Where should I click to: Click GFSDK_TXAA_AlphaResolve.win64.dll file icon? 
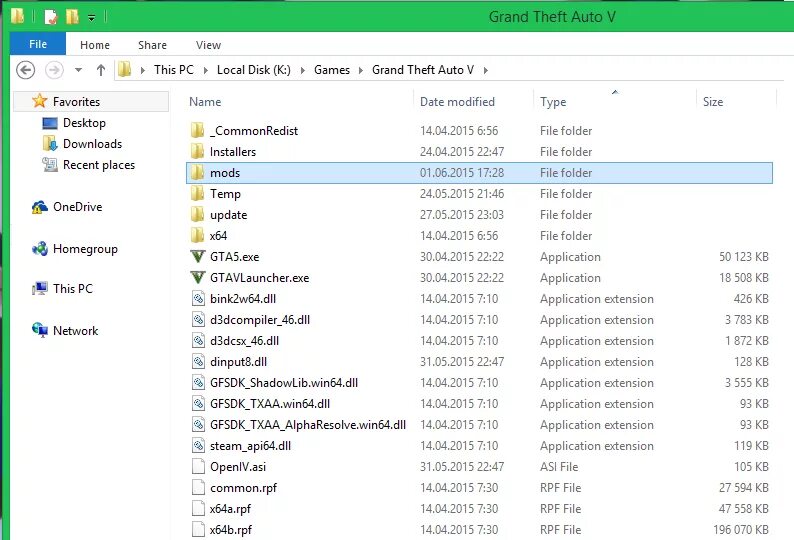click(198, 425)
